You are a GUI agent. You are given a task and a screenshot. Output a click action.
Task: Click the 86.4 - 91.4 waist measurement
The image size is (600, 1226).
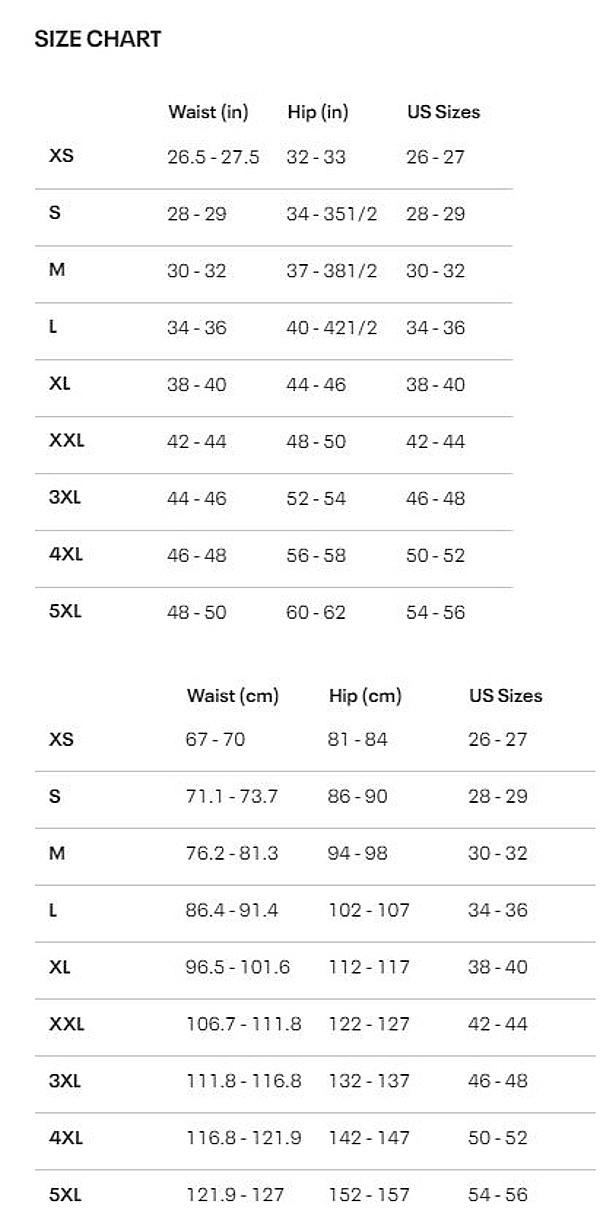pyautogui.click(x=232, y=911)
